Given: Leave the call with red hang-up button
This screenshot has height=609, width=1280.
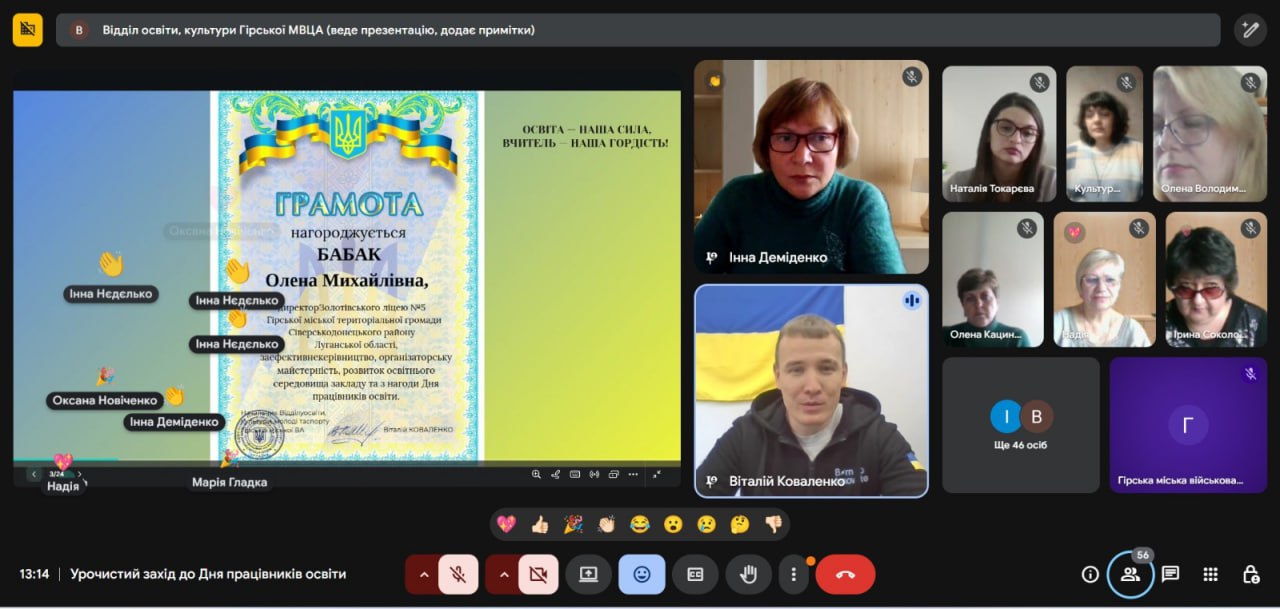Looking at the screenshot, I should click(x=845, y=574).
